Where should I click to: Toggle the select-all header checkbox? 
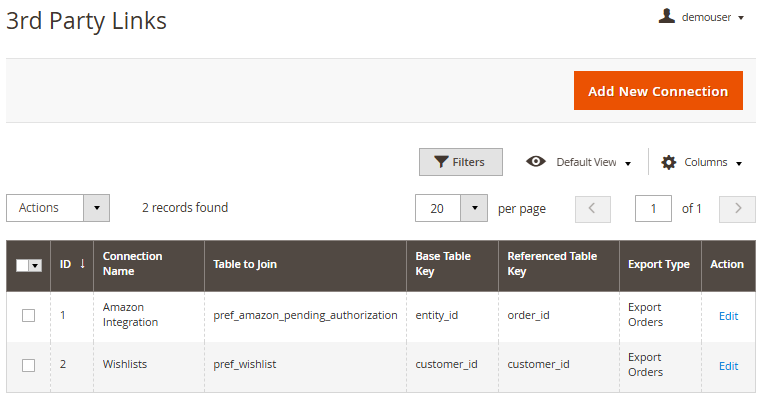tap(22, 265)
